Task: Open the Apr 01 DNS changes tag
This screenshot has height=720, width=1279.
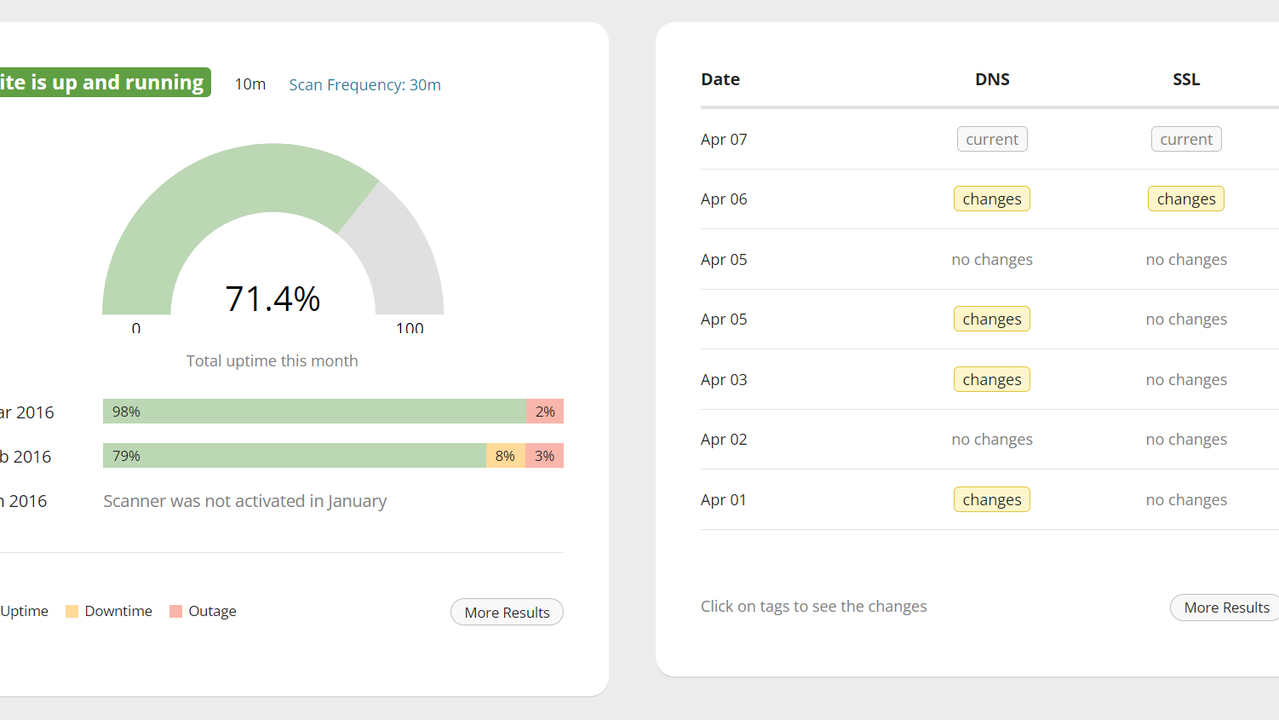Action: (991, 499)
